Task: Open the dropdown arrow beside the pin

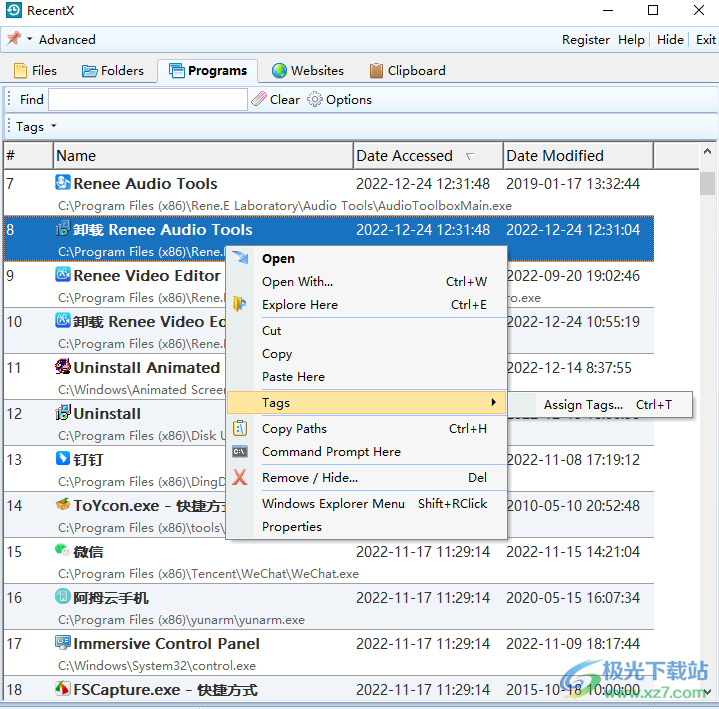Action: 30,40
